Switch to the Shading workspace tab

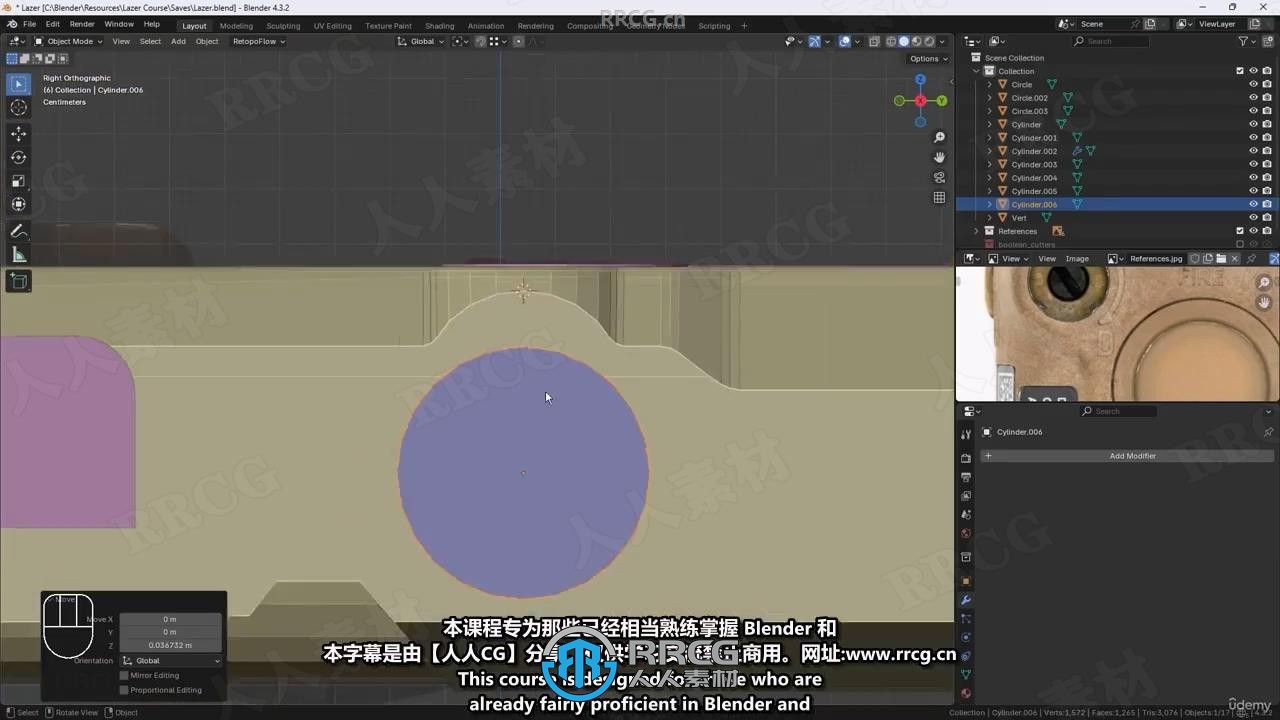439,26
